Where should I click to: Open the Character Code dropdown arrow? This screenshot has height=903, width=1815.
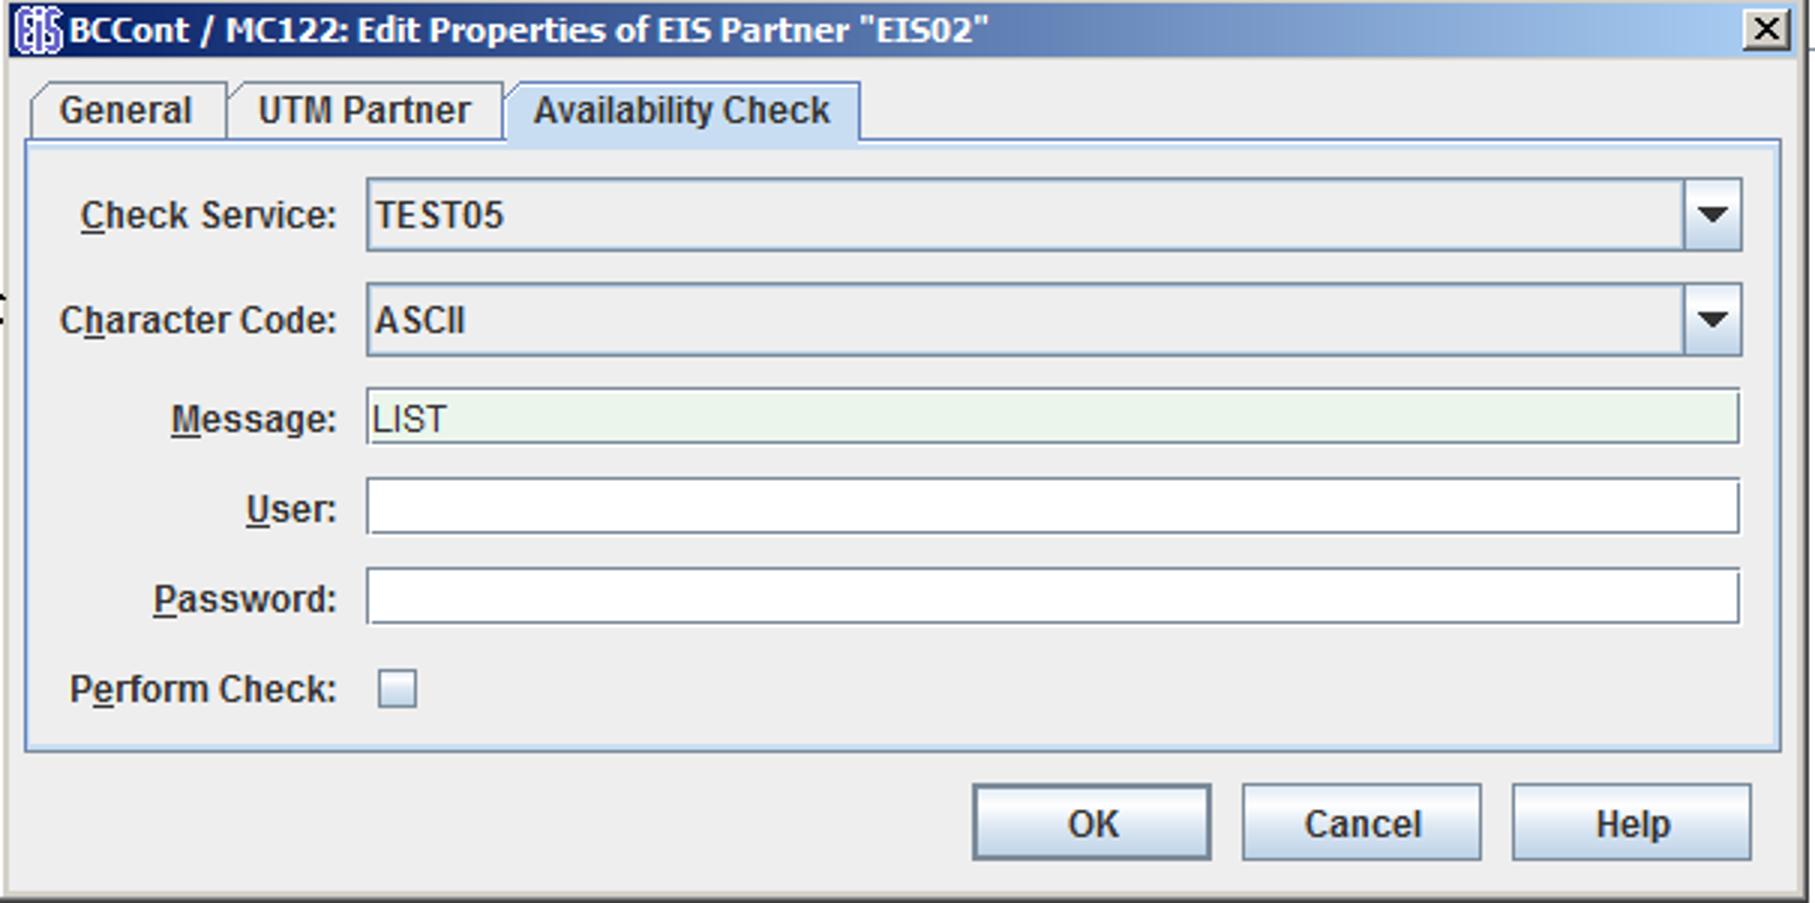click(1712, 320)
